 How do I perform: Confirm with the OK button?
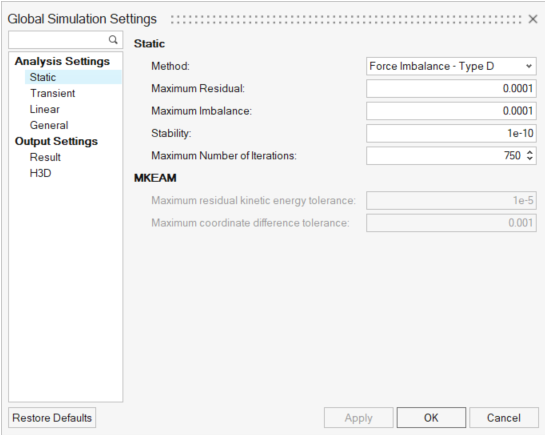(x=431, y=418)
